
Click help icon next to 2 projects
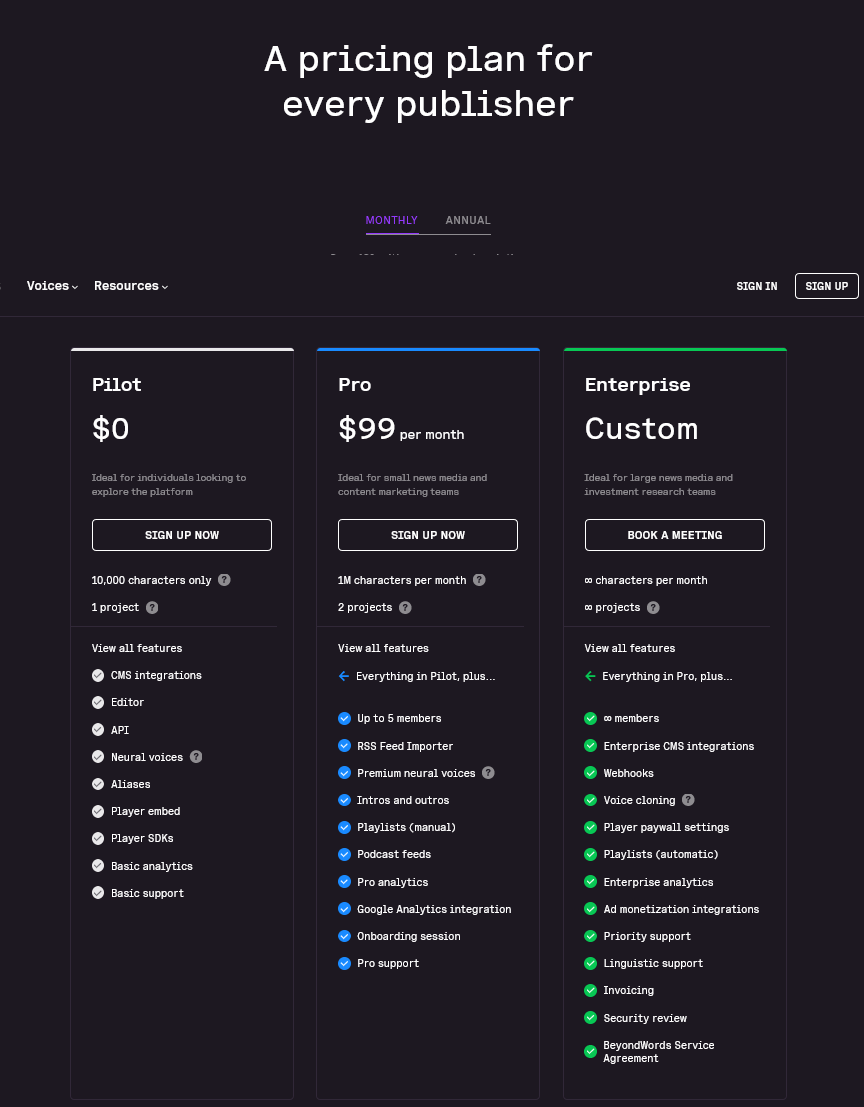[x=405, y=607]
